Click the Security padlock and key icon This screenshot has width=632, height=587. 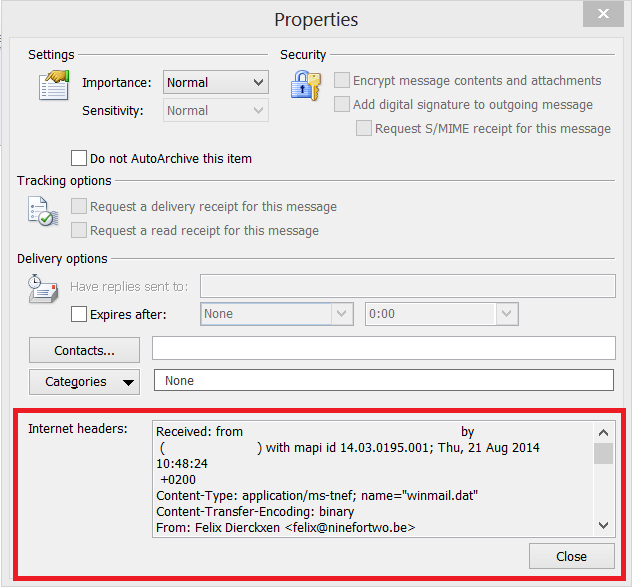(x=306, y=85)
